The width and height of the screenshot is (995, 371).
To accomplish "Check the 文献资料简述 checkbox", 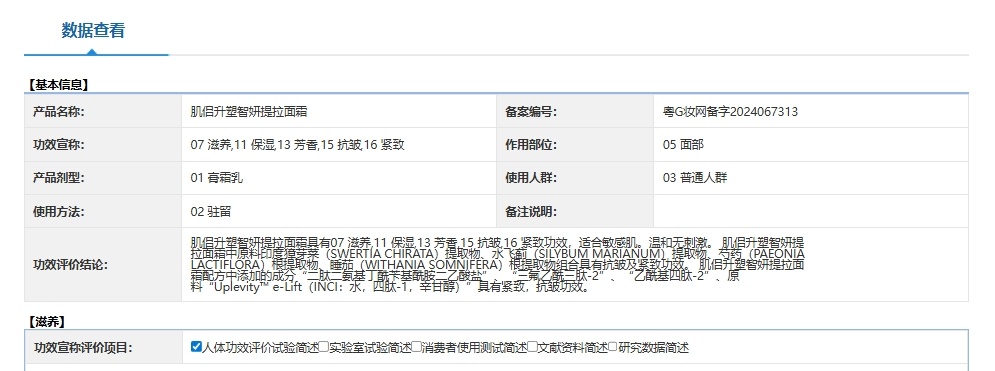I will (x=532, y=347).
